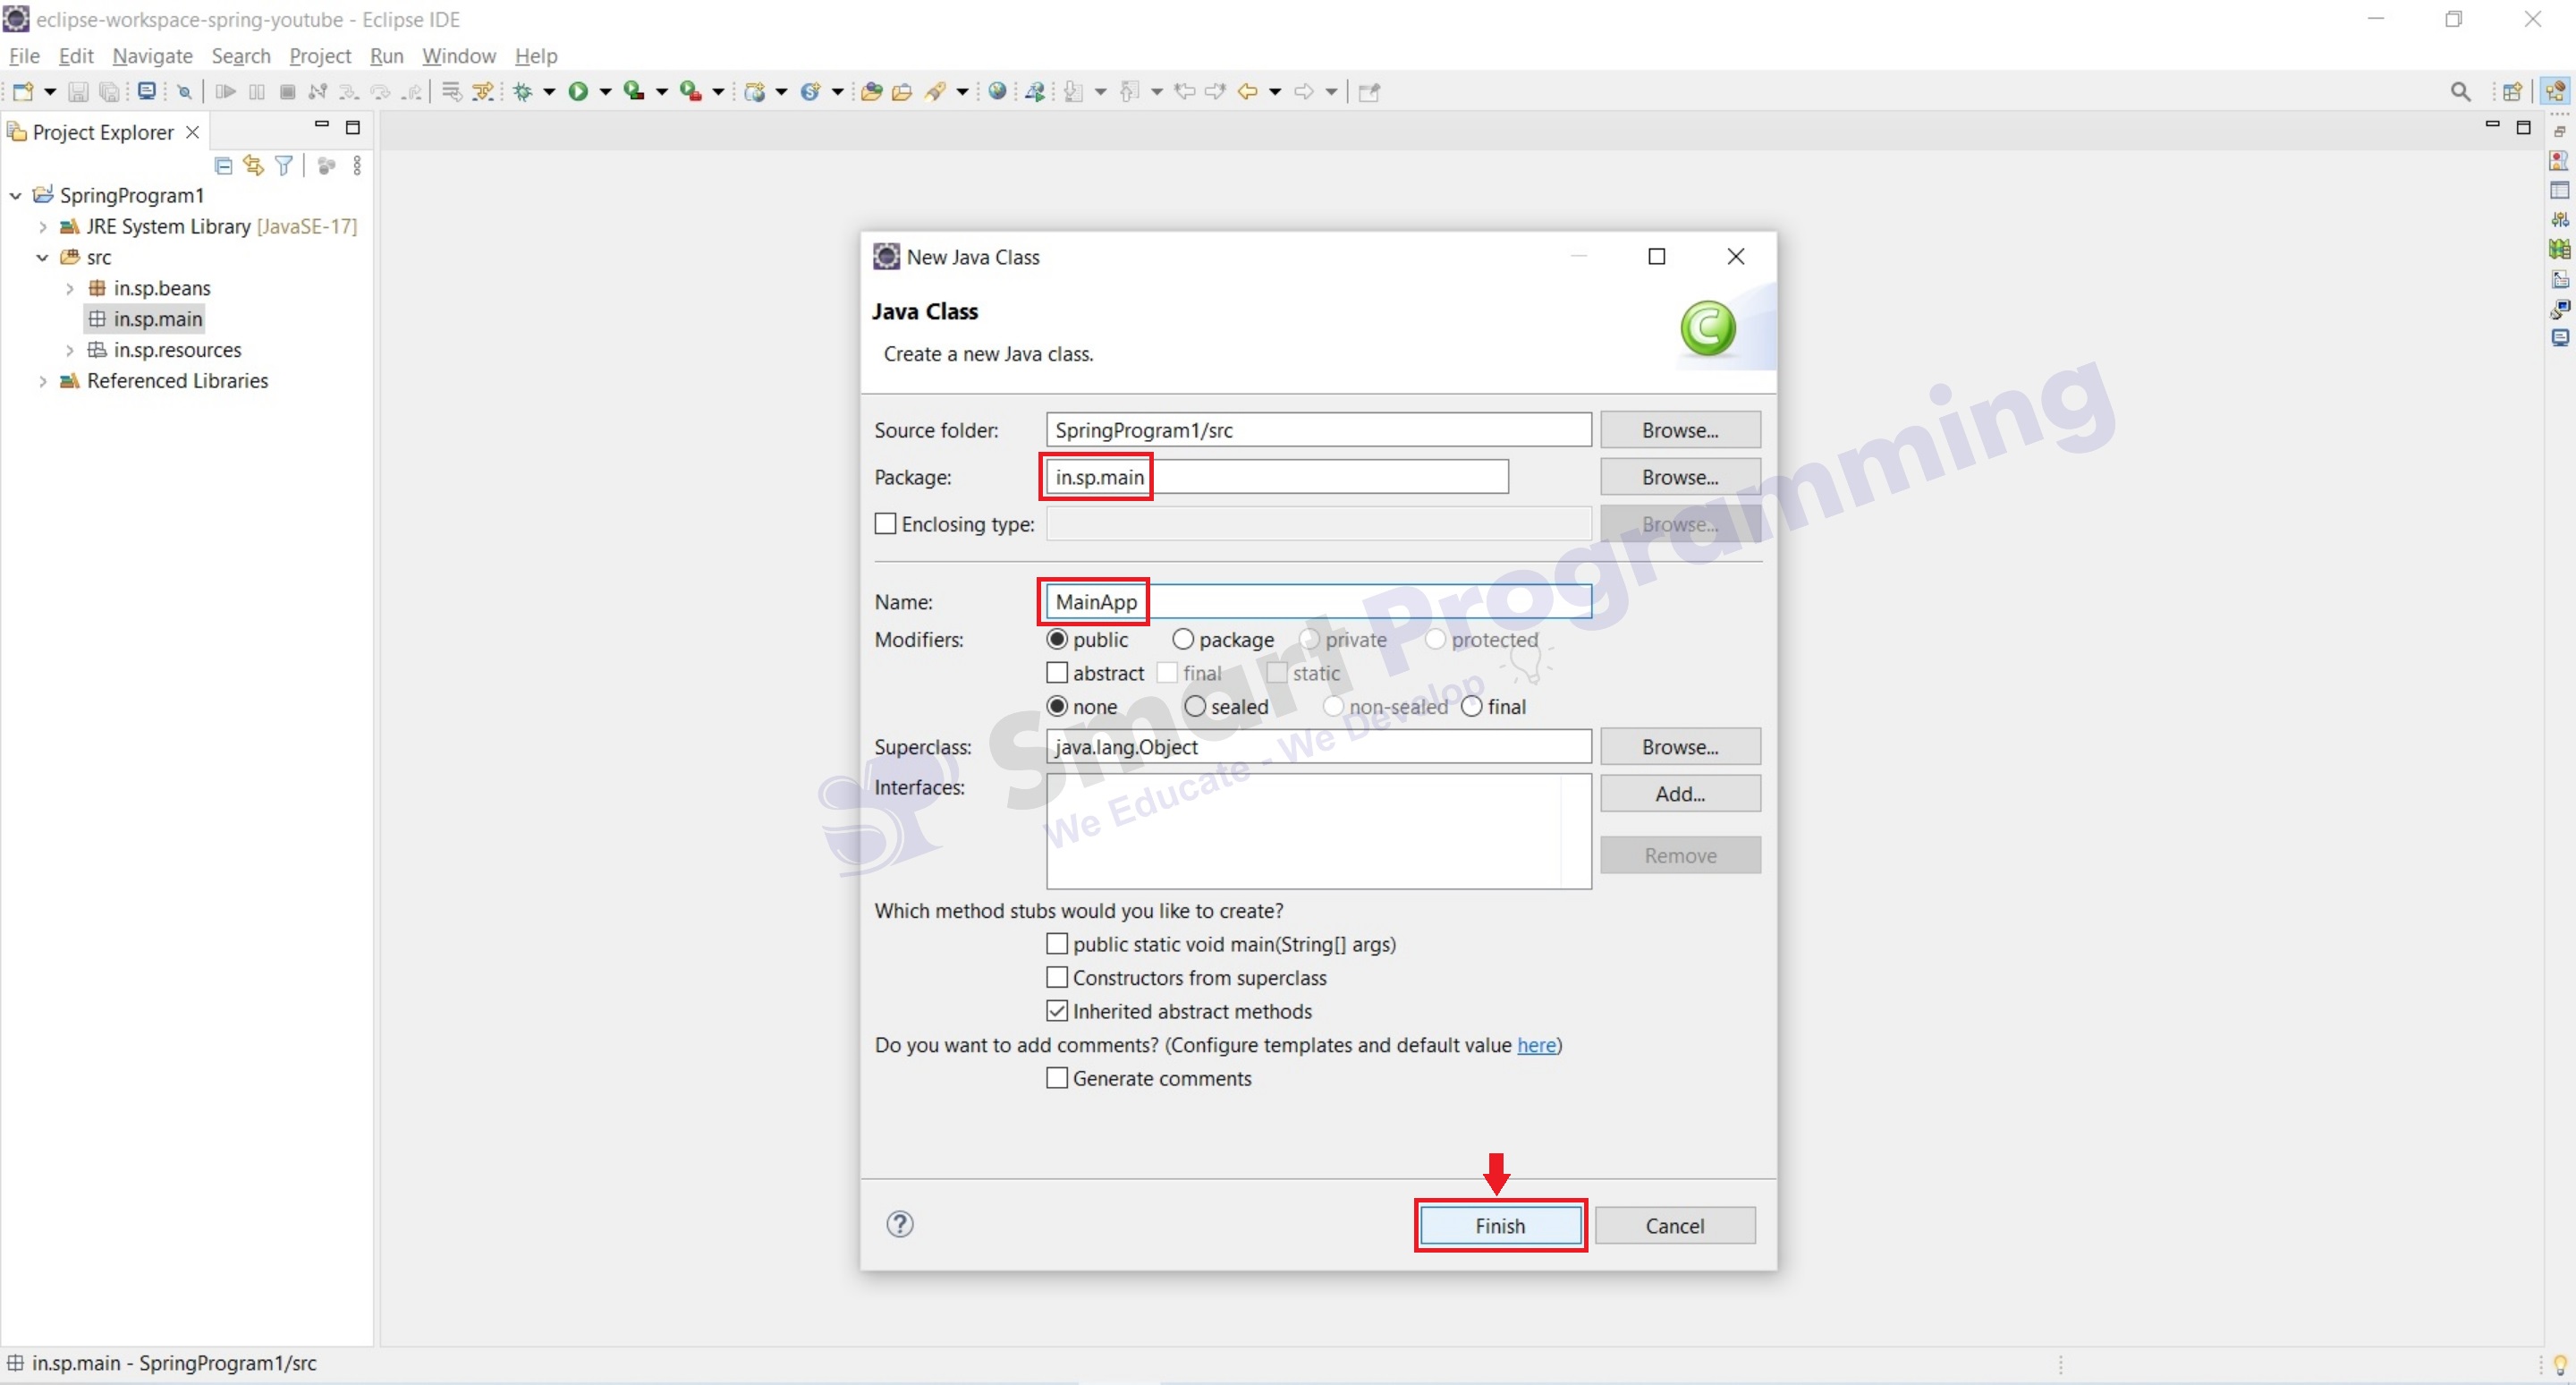Click the Finish button
The image size is (2576, 1385).
(x=1500, y=1226)
